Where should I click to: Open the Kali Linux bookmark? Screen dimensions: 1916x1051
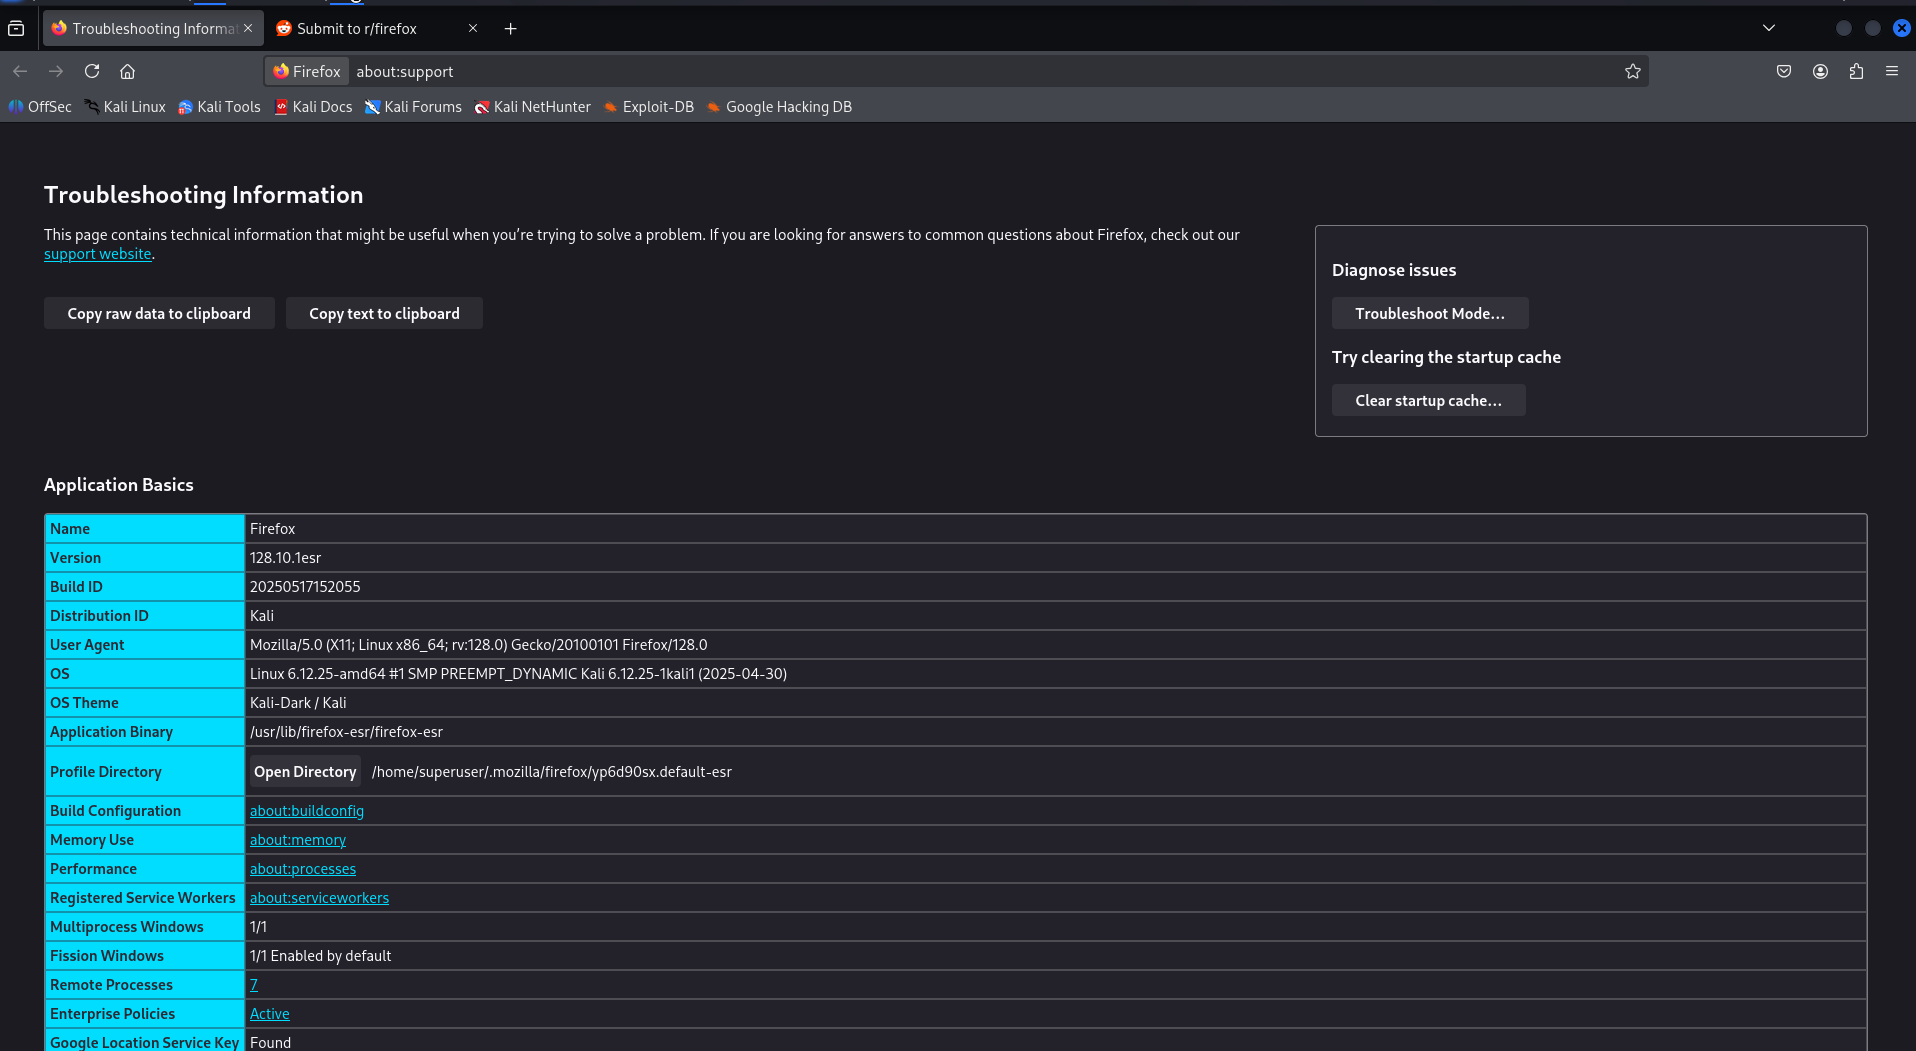125,107
